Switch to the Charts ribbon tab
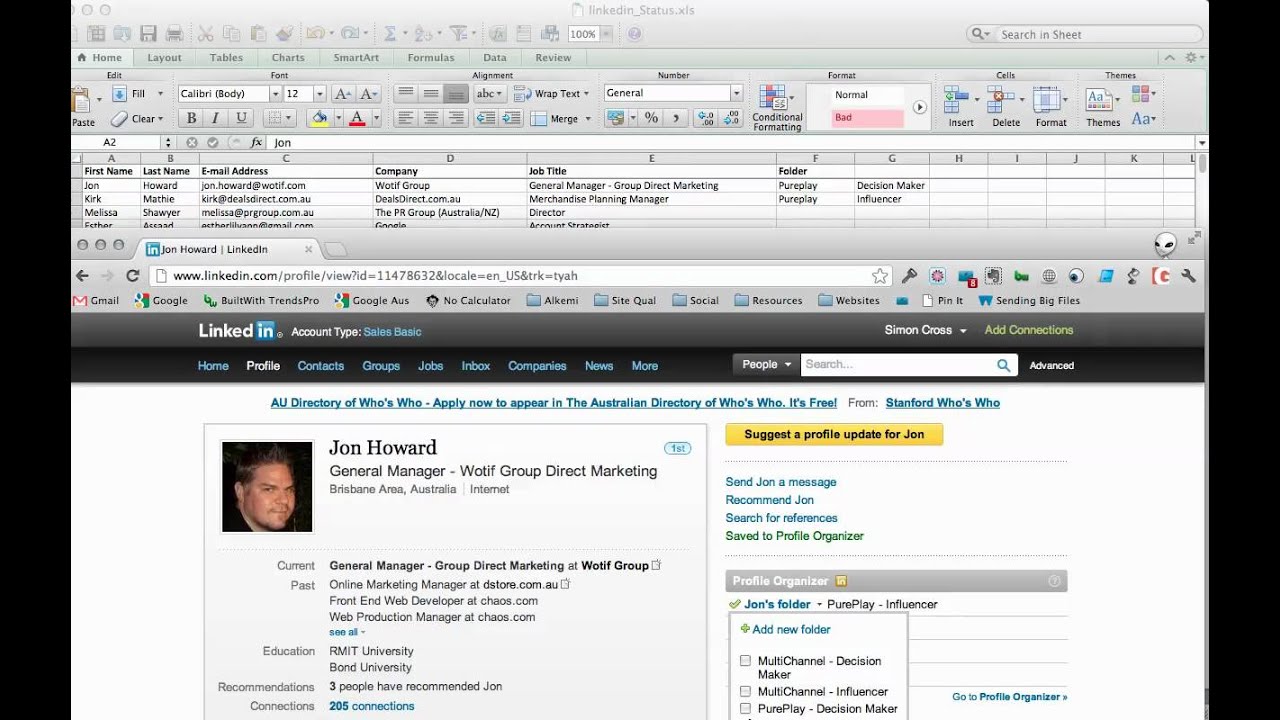 [x=288, y=58]
